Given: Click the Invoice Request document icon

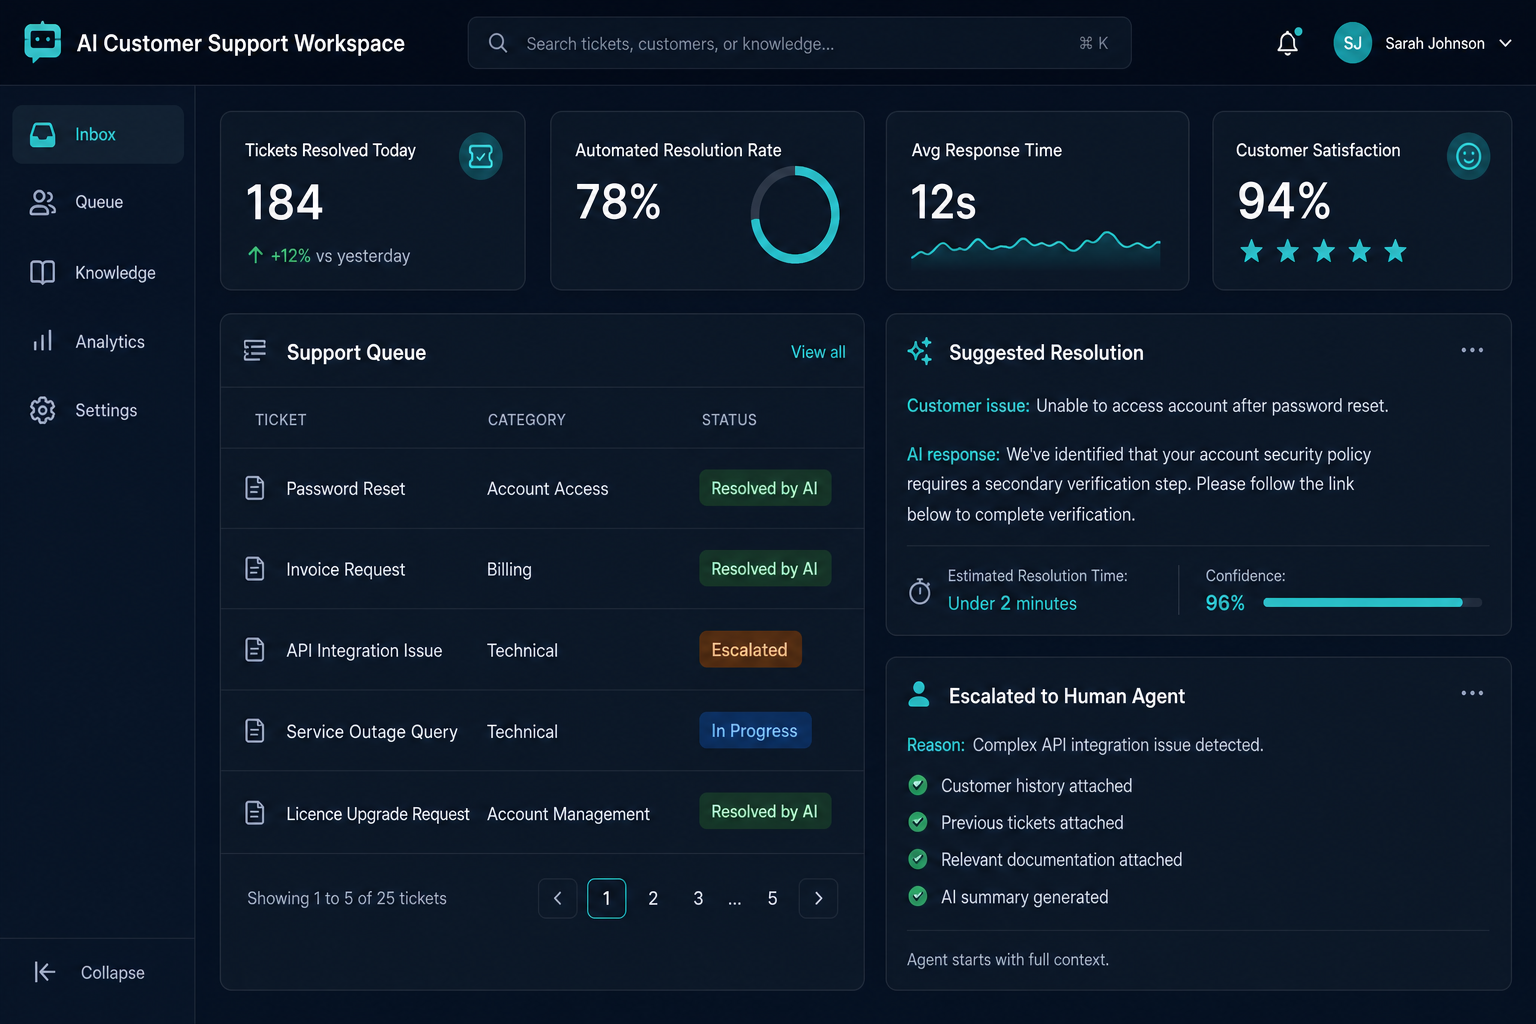Looking at the screenshot, I should pyautogui.click(x=255, y=569).
